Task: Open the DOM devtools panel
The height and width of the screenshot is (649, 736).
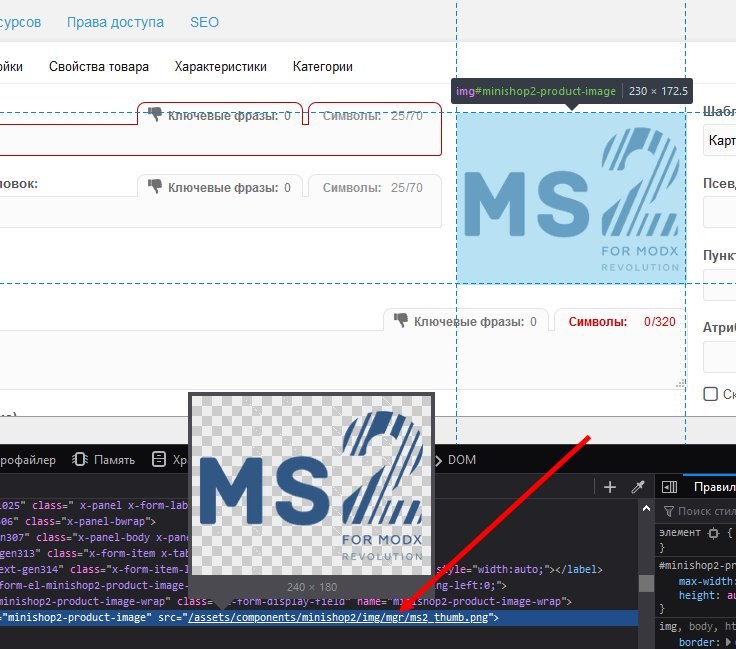Action: point(461,459)
